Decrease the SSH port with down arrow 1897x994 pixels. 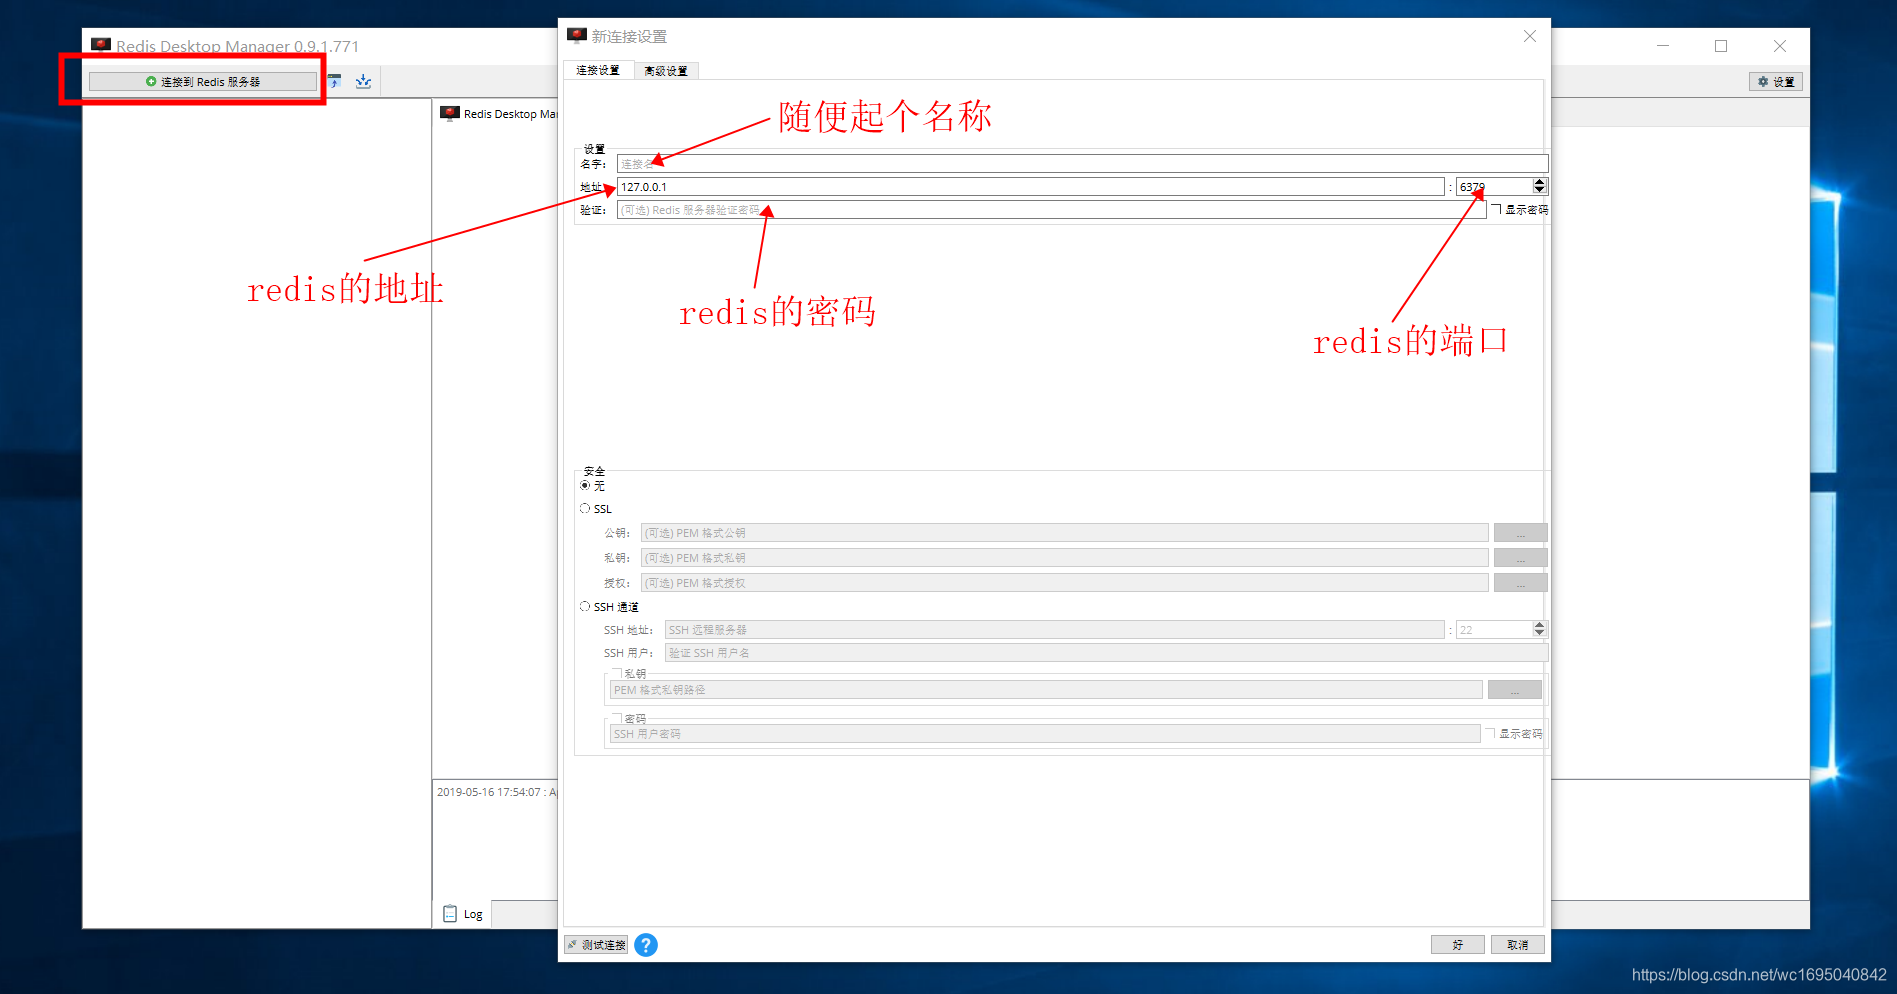point(1540,634)
